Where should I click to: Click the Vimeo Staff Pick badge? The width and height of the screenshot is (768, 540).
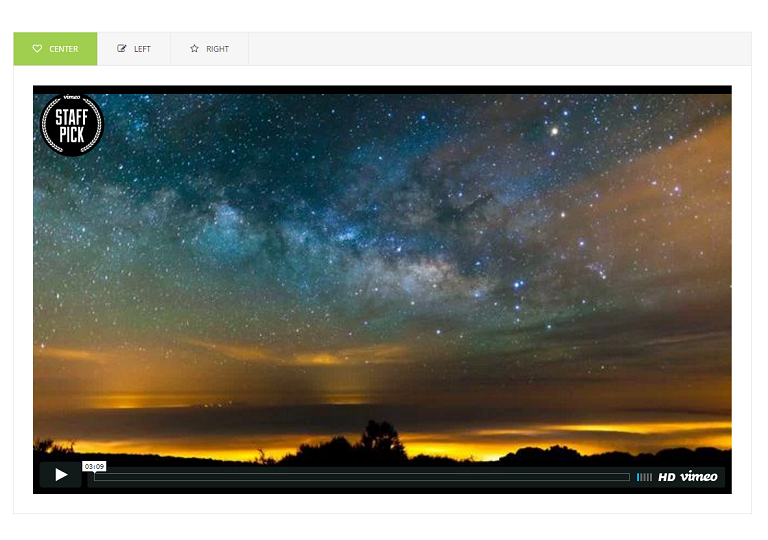click(72, 124)
